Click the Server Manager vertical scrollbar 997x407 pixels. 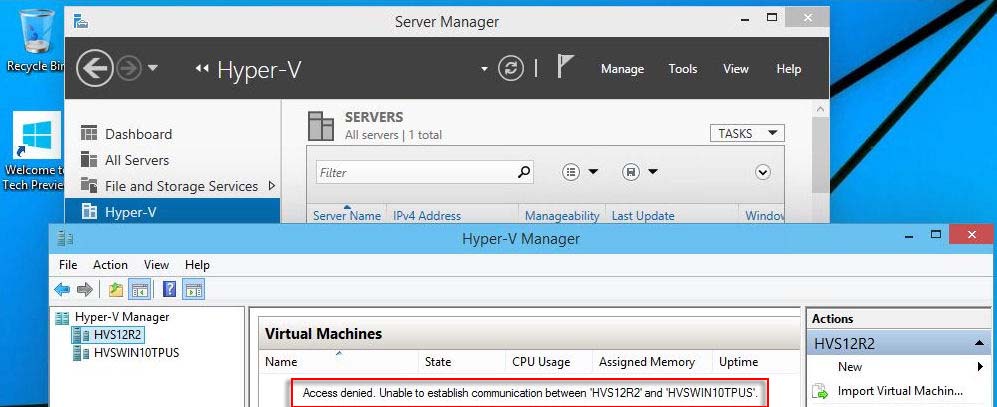821,153
